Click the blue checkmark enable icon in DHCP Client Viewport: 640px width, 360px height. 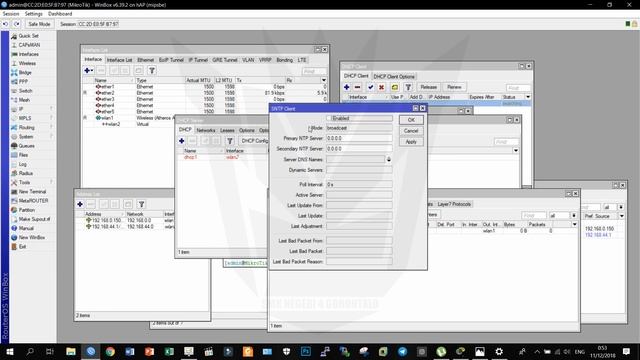tap(370, 87)
